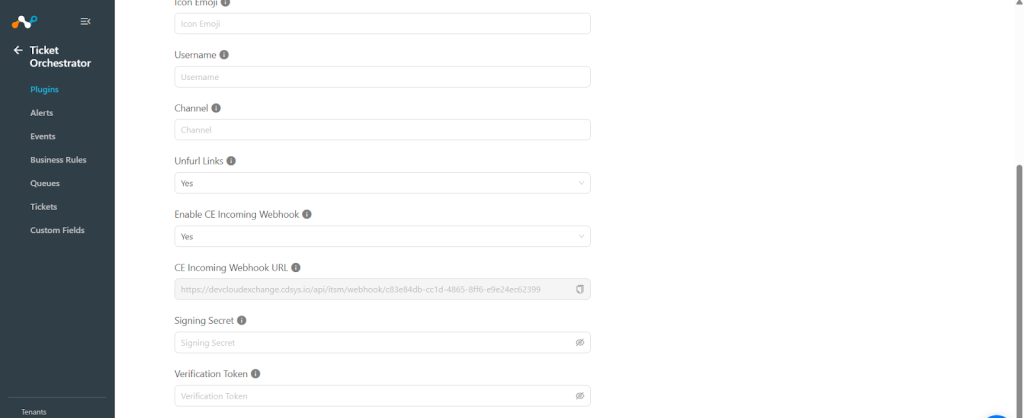Collapse the sidebar with the menu icon

click(86, 22)
